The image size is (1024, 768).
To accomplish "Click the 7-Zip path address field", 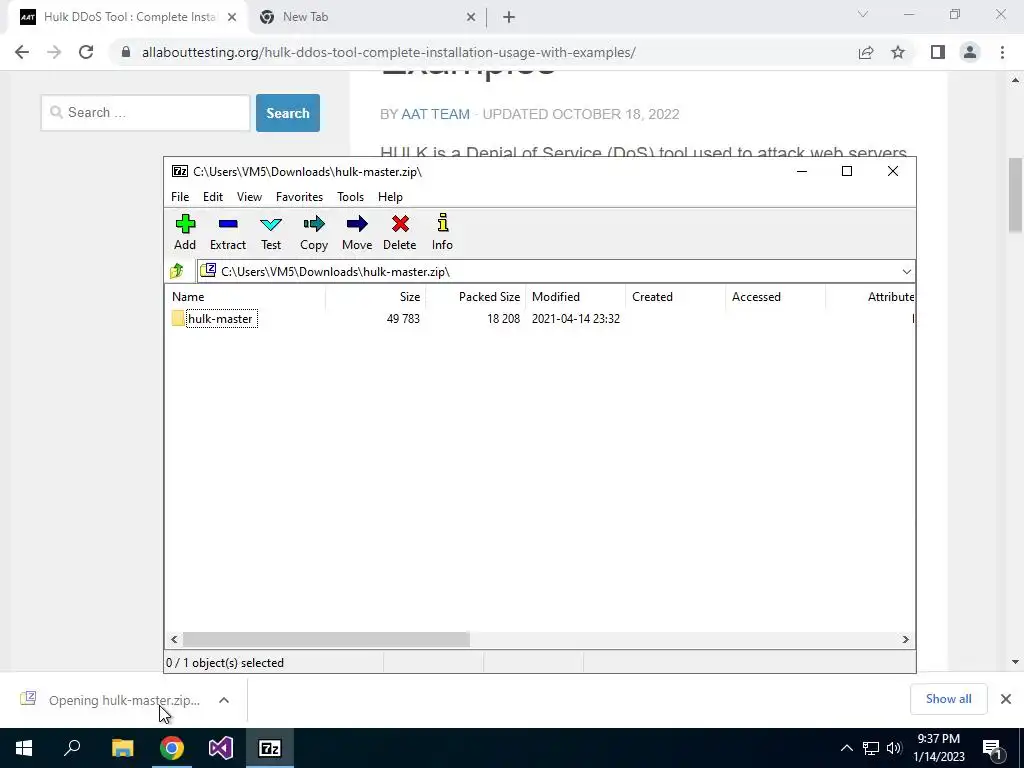I will pos(555,272).
